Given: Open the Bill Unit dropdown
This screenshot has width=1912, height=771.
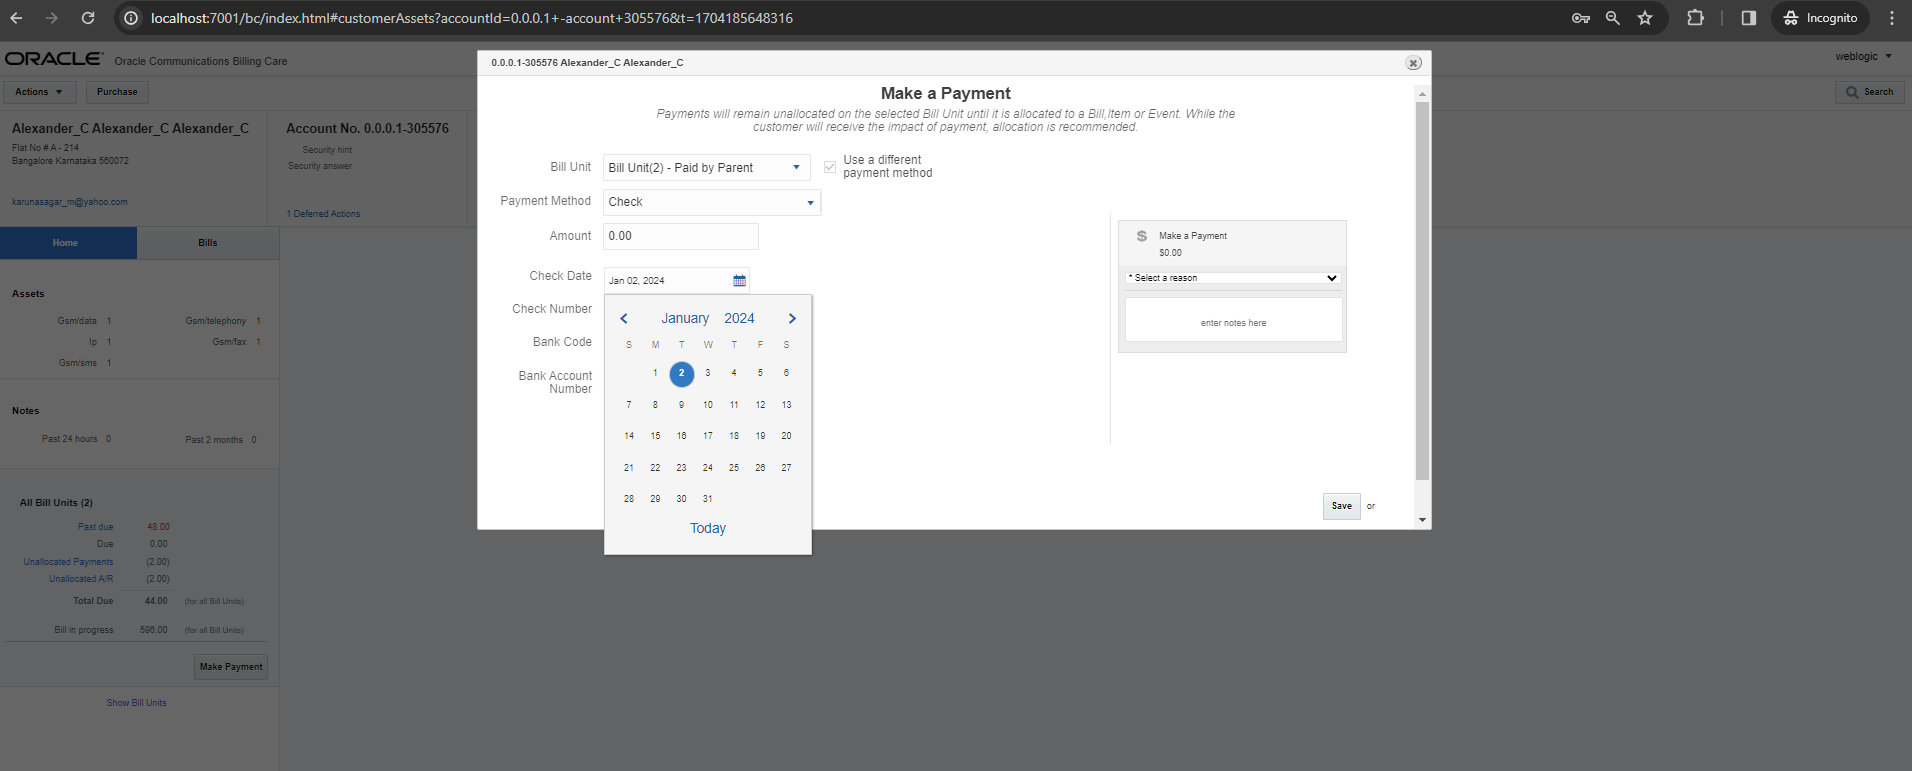Looking at the screenshot, I should coord(707,168).
